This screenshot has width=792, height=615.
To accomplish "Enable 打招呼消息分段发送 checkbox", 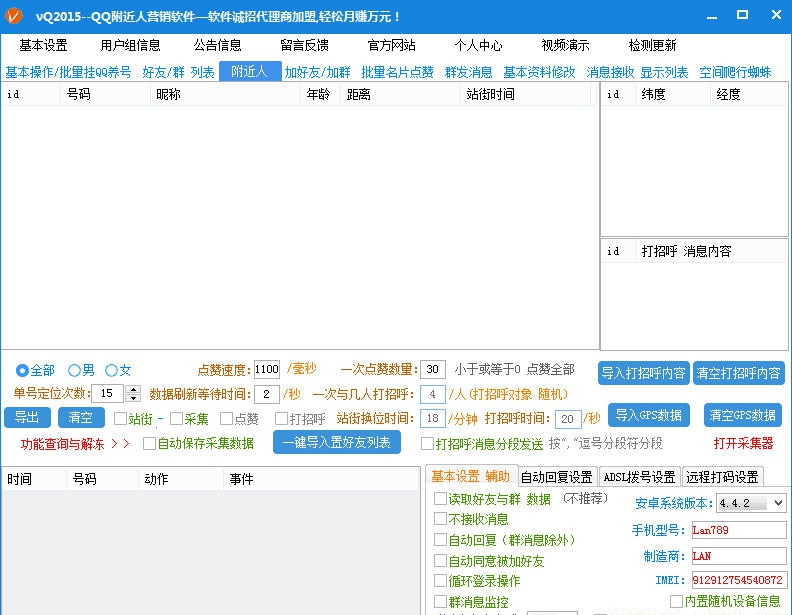I will click(427, 444).
